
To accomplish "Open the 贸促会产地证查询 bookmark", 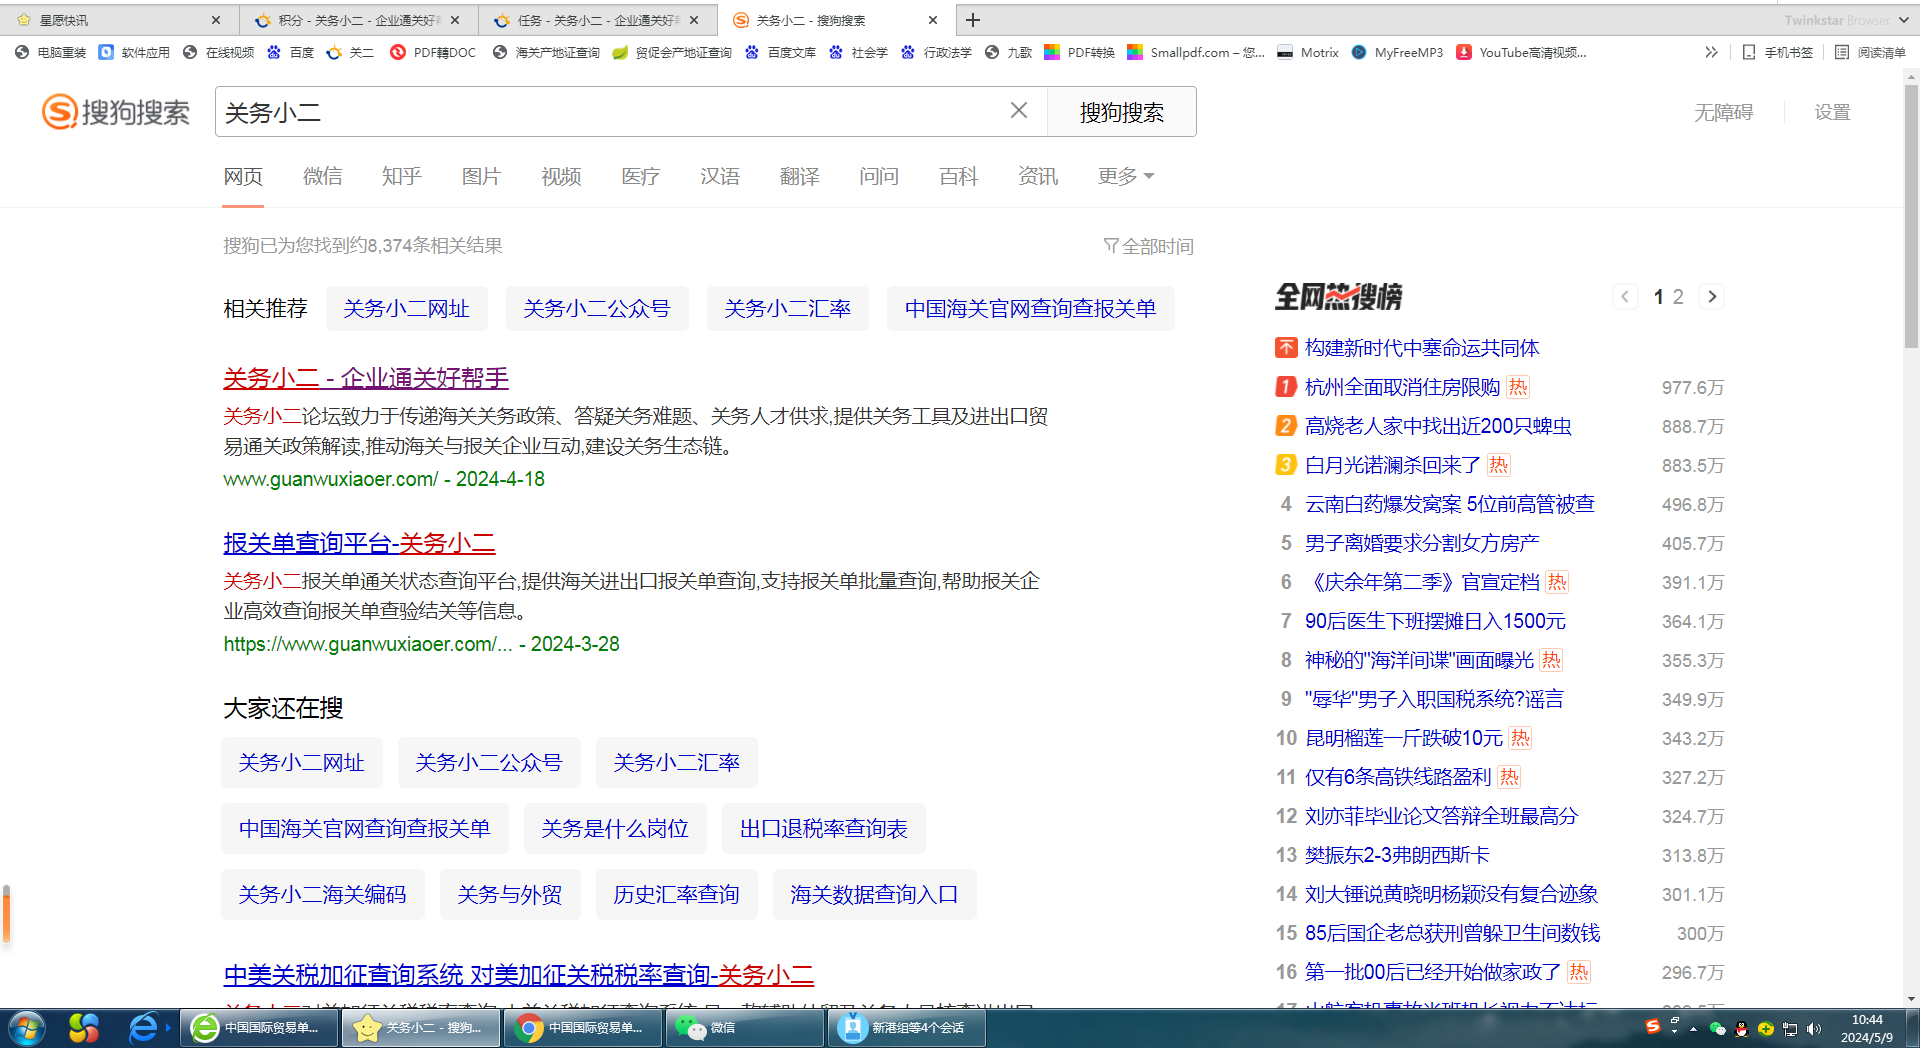I will (672, 52).
